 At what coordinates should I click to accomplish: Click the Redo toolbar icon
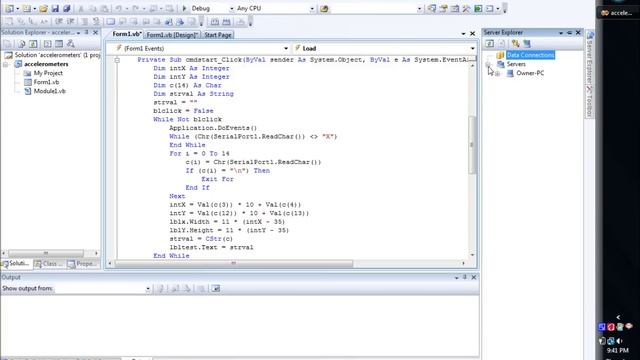pos(136,8)
